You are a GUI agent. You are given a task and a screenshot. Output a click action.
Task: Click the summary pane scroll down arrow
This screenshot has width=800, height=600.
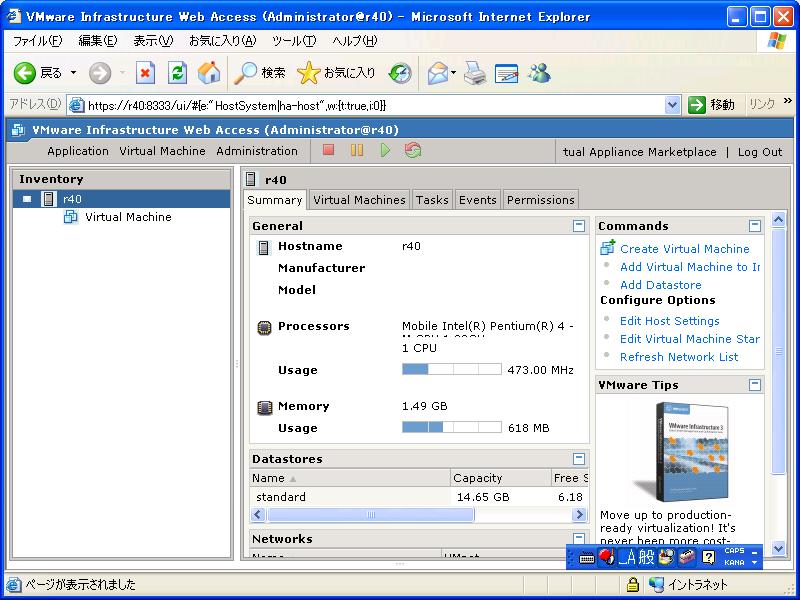coord(778,549)
